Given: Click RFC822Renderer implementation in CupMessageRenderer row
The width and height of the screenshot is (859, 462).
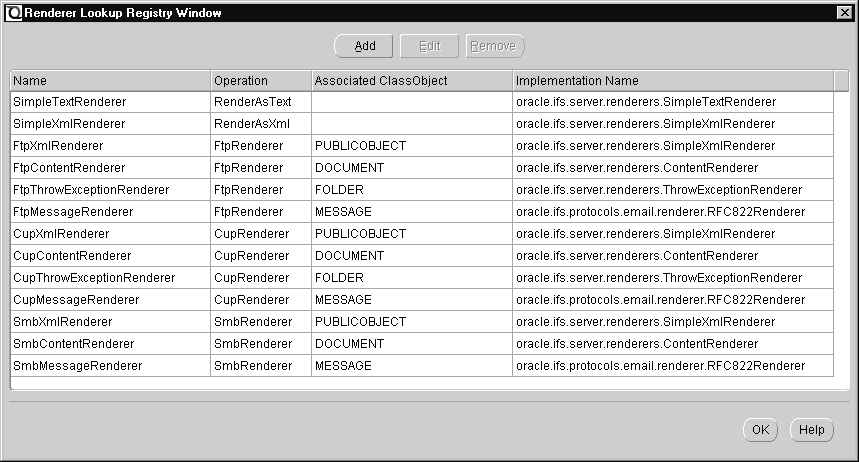Looking at the screenshot, I should tap(673, 300).
